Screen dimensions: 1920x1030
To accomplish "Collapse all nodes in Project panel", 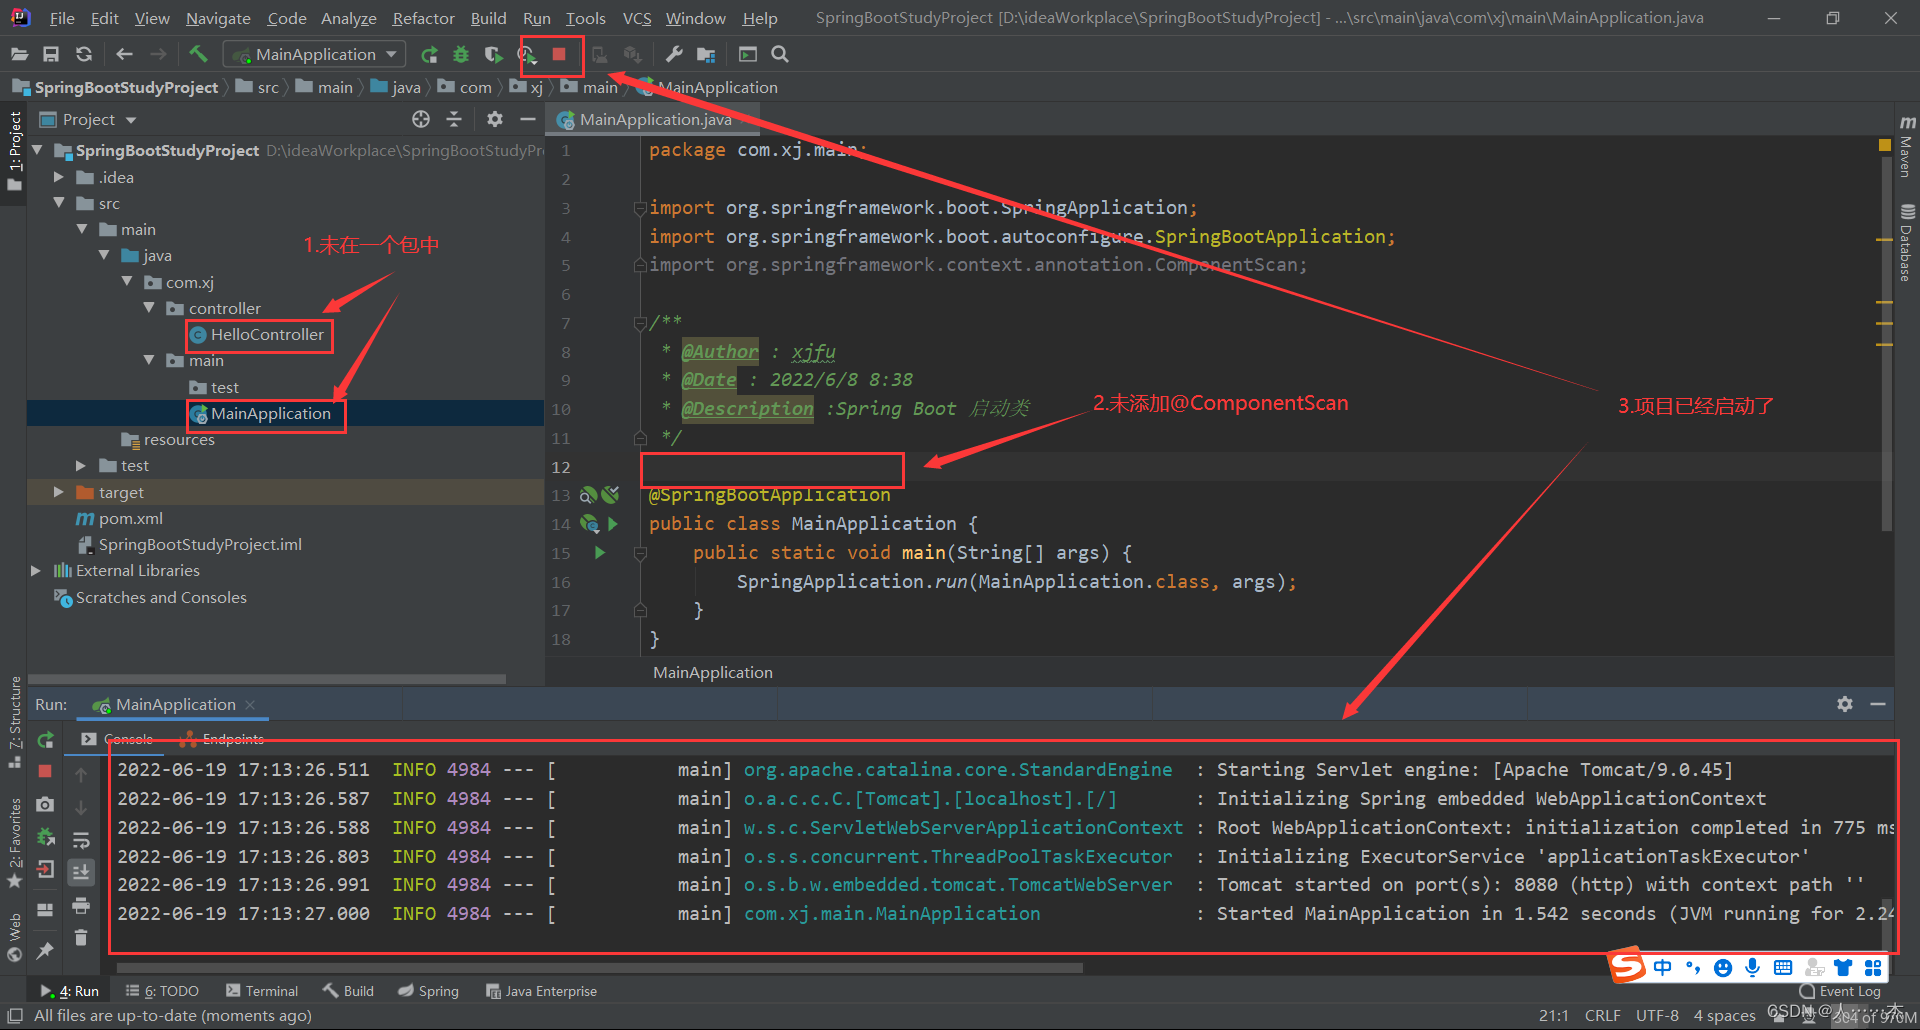I will tap(454, 119).
